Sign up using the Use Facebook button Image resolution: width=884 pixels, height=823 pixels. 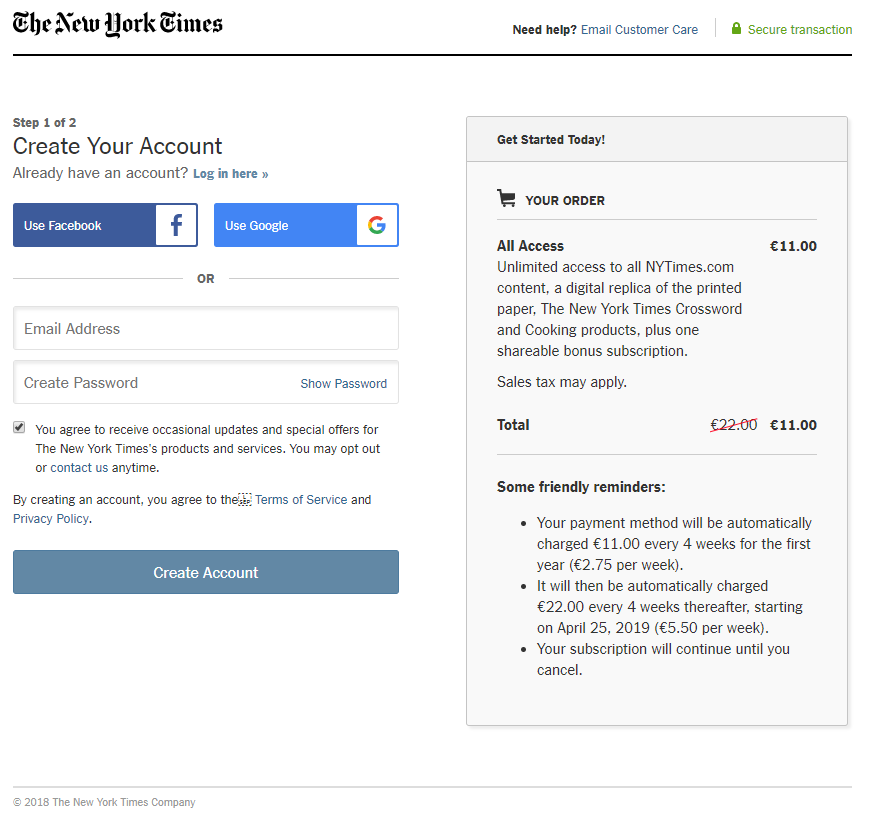tap(105, 225)
